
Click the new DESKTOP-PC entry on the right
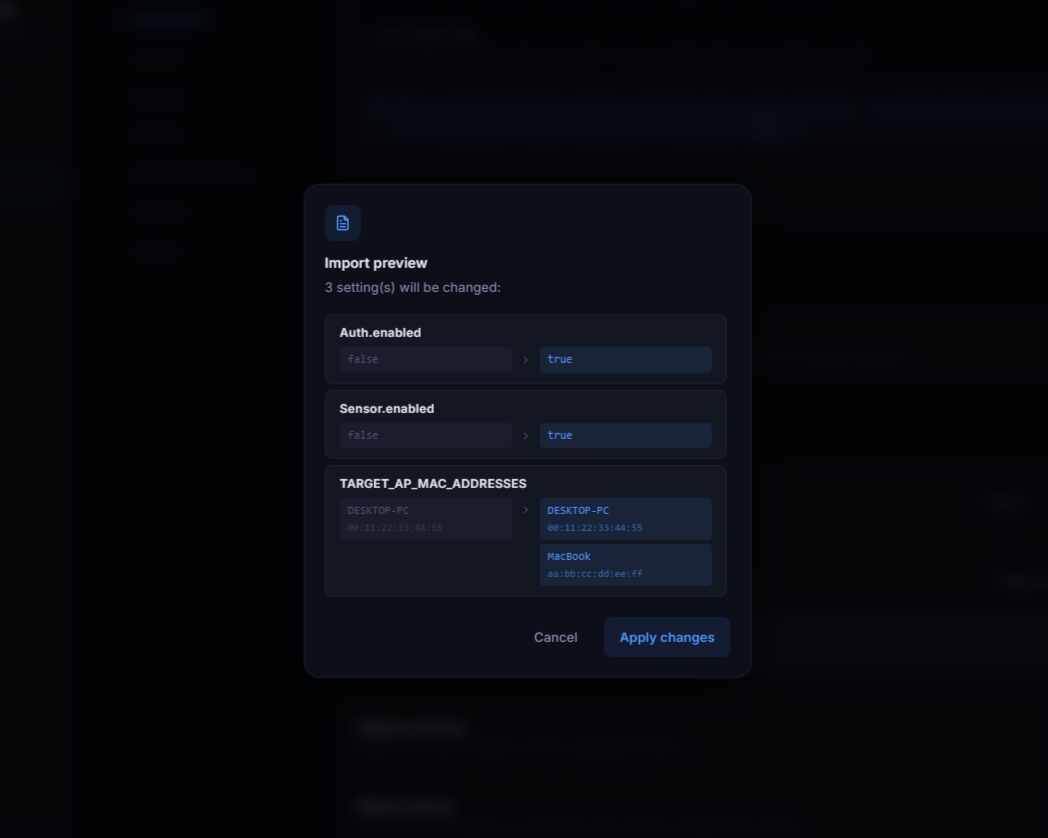[x=626, y=519]
